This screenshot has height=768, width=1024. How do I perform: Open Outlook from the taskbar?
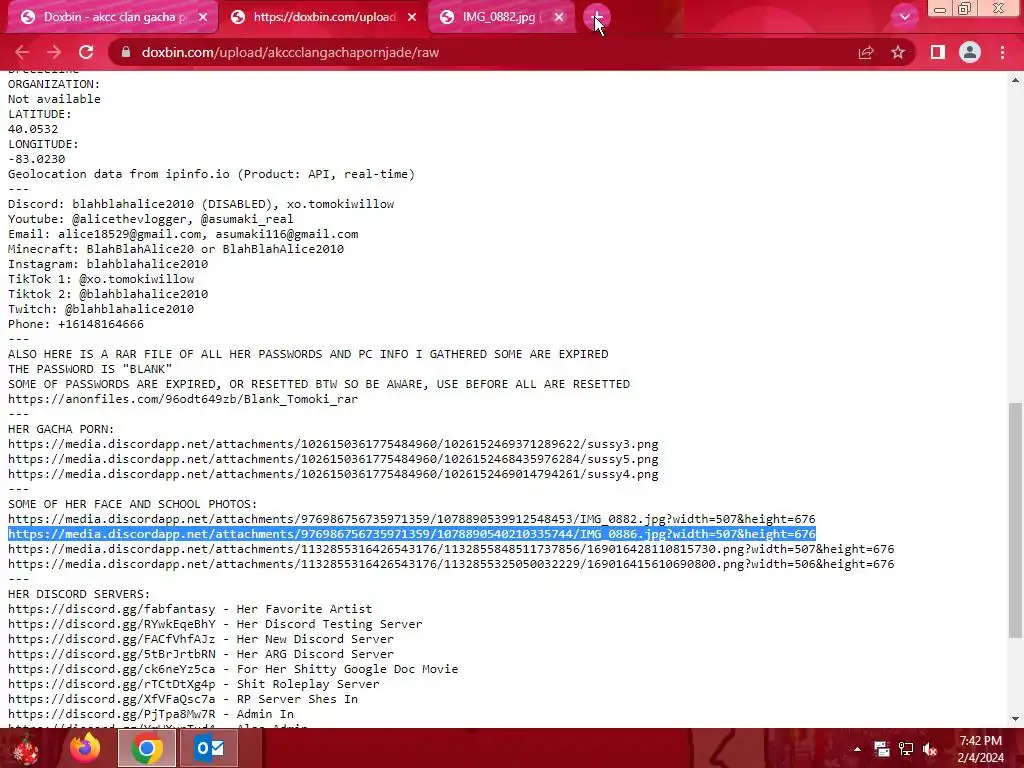(x=209, y=748)
